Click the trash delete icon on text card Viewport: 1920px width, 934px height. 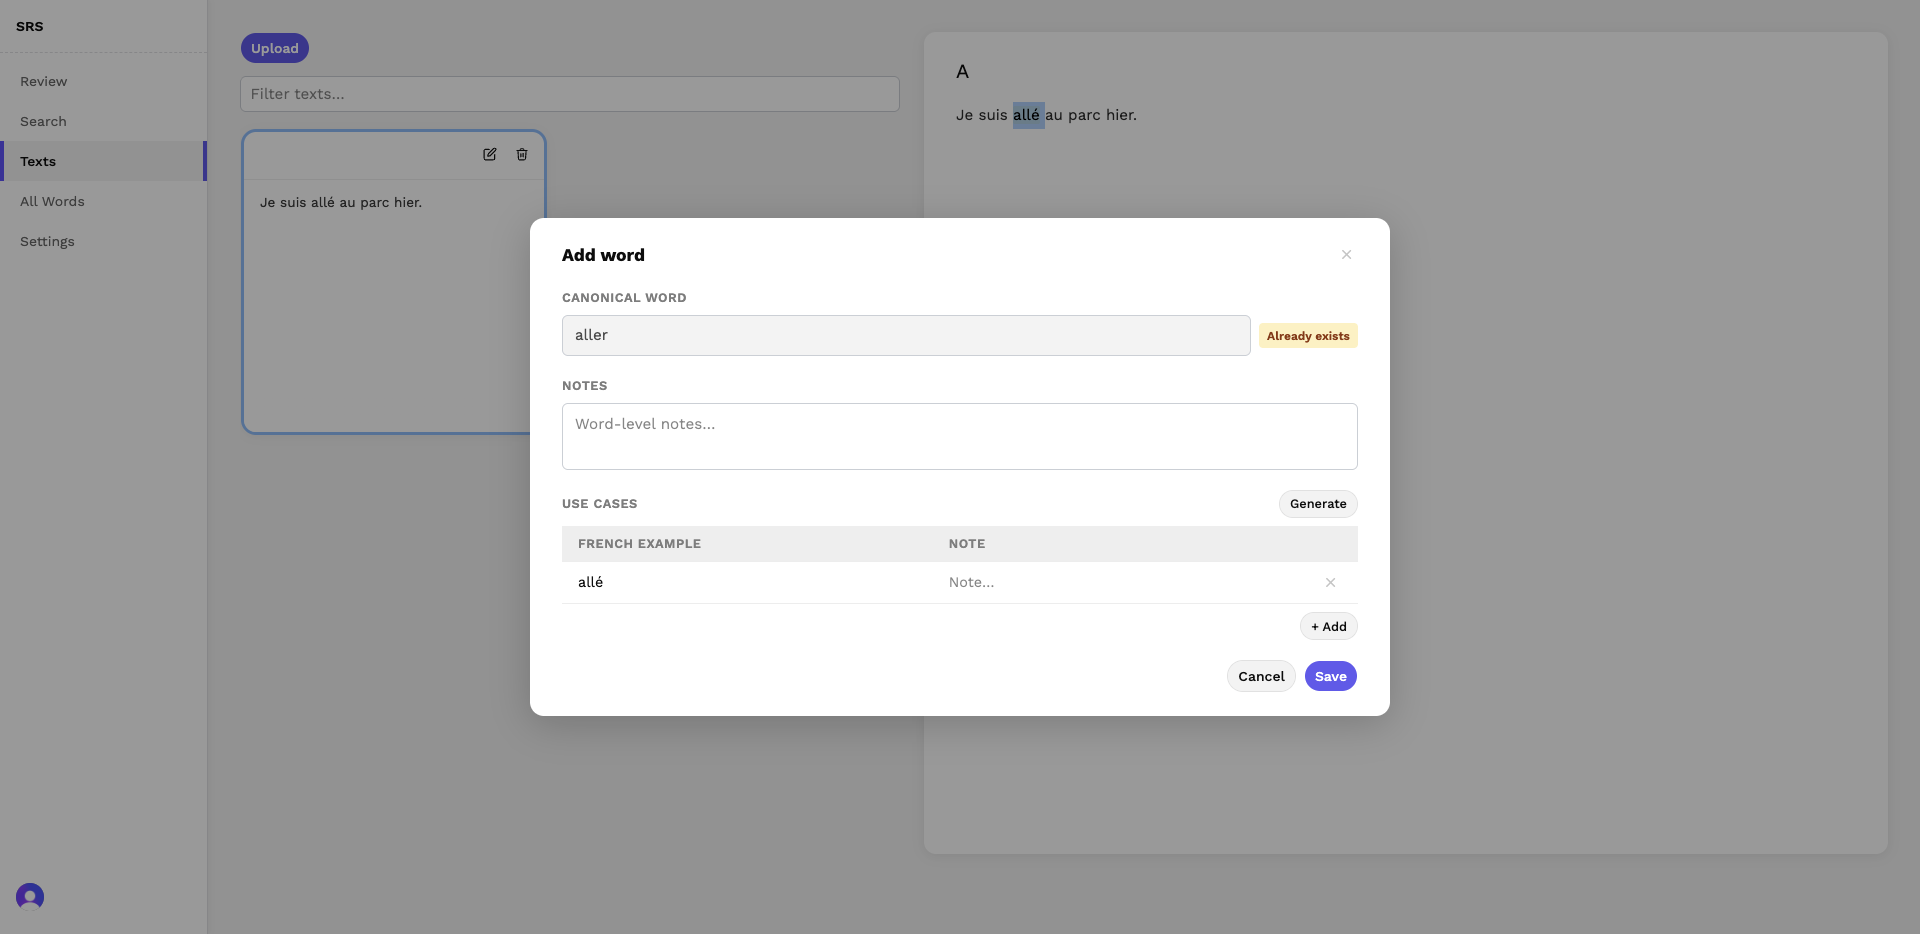point(522,154)
